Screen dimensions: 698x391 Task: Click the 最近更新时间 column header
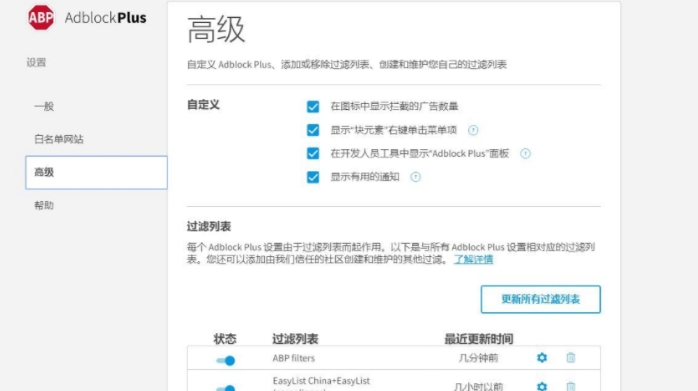(x=479, y=339)
